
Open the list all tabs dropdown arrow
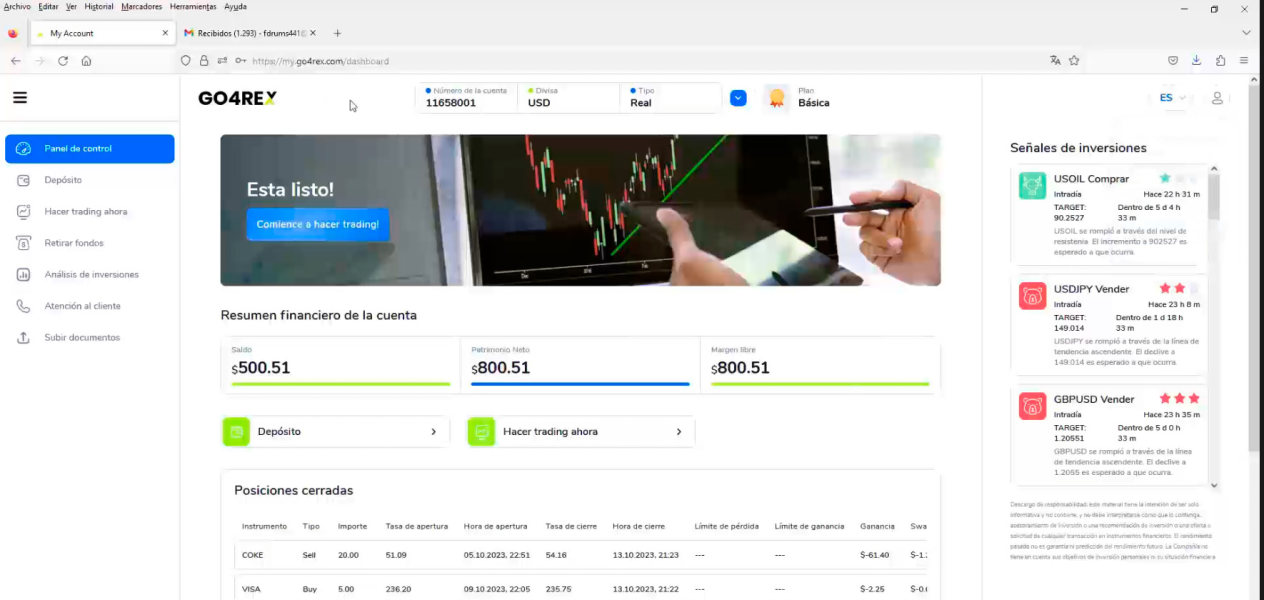coord(1246,33)
